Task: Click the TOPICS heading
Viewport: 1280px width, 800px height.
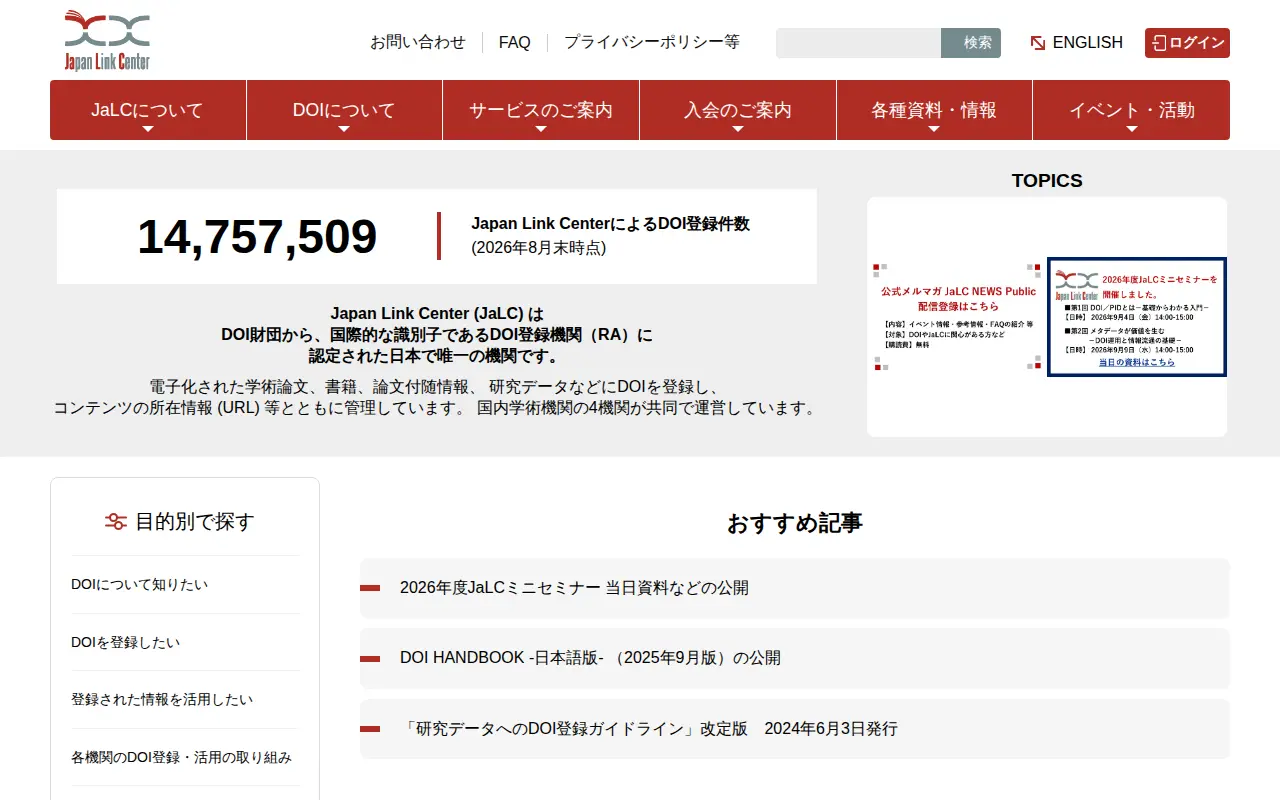Action: pyautogui.click(x=1047, y=181)
